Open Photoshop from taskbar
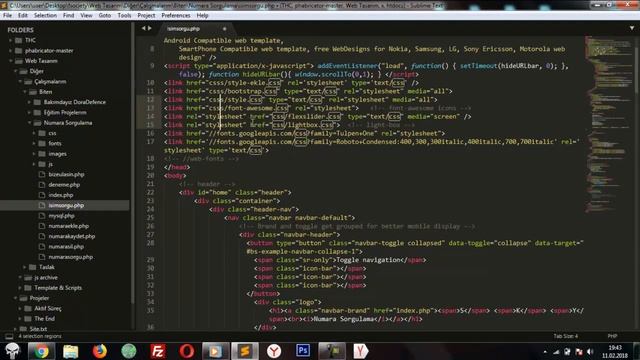 point(303,351)
